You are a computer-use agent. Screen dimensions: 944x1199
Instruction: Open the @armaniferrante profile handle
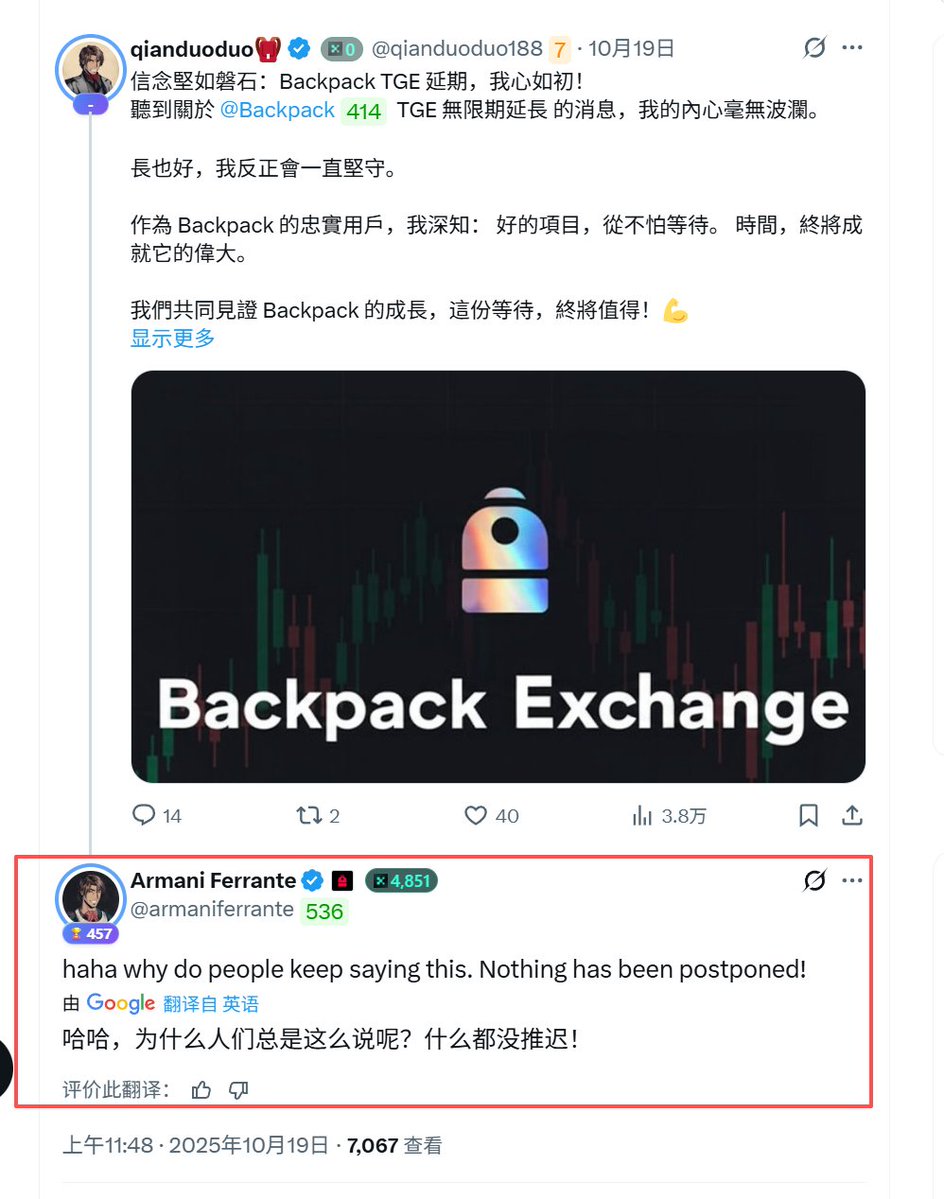tap(212, 909)
